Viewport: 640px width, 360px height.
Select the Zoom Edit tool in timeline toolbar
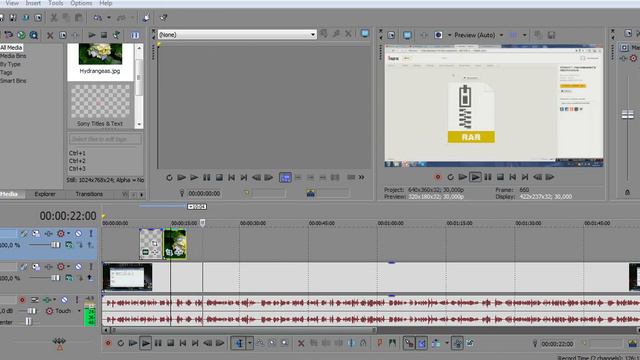[x=284, y=343]
